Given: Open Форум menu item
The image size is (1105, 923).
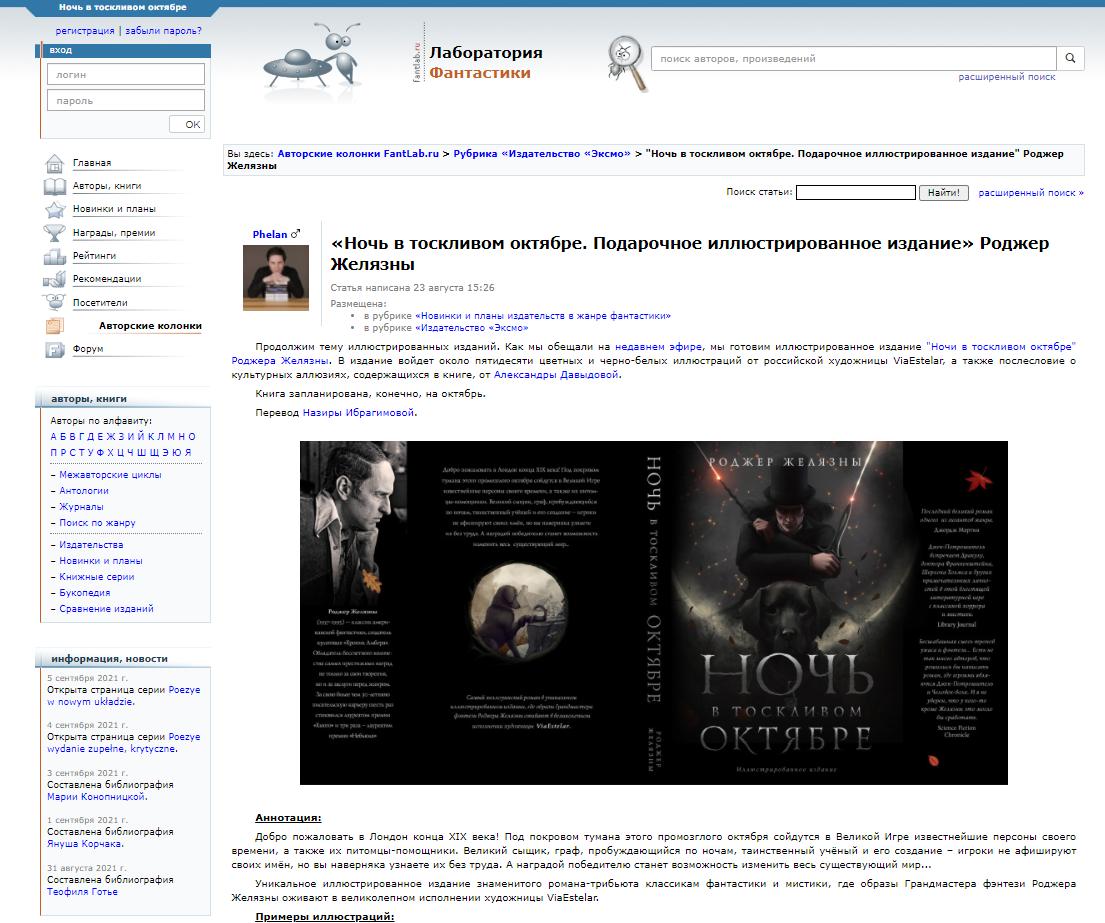Looking at the screenshot, I should click(x=88, y=349).
